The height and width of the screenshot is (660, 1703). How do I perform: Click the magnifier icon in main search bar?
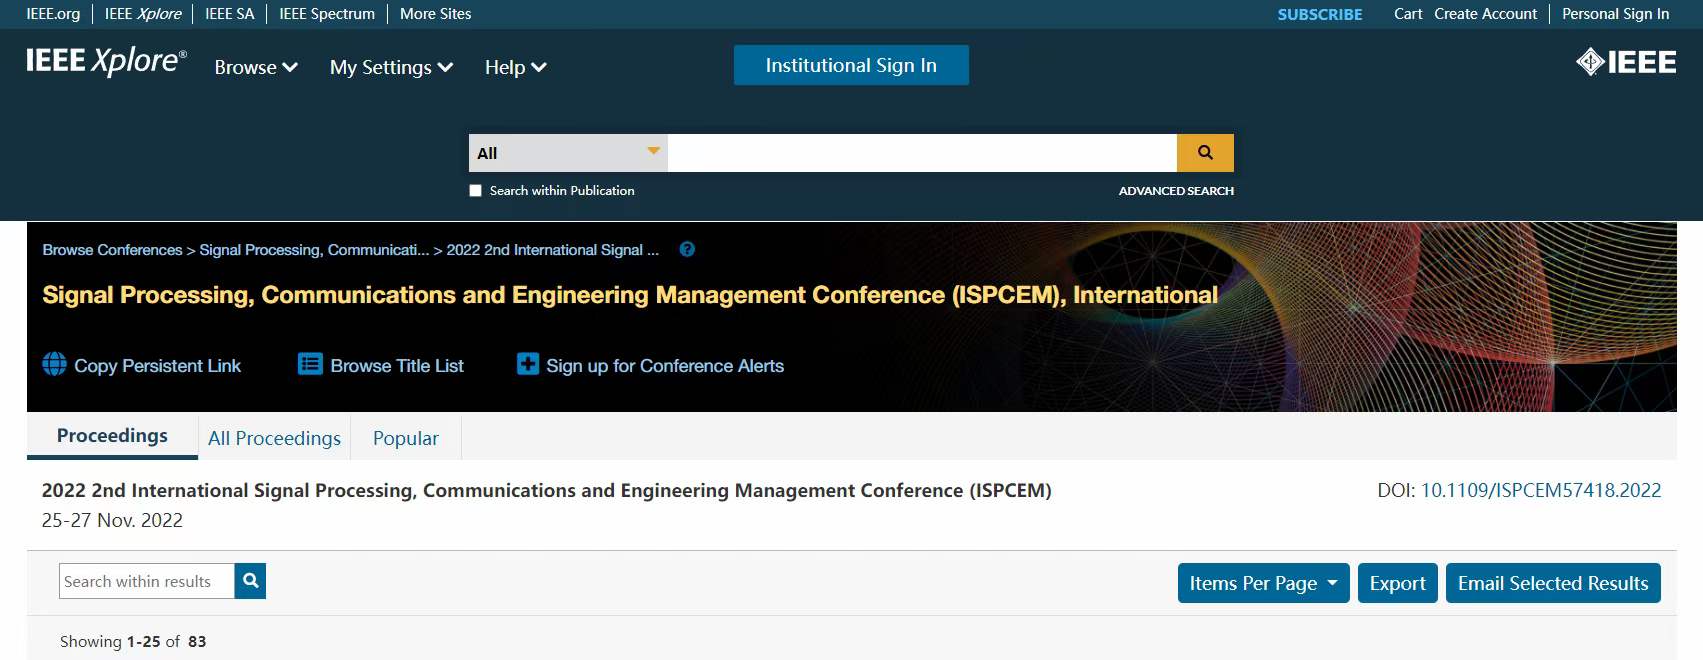coord(1205,153)
